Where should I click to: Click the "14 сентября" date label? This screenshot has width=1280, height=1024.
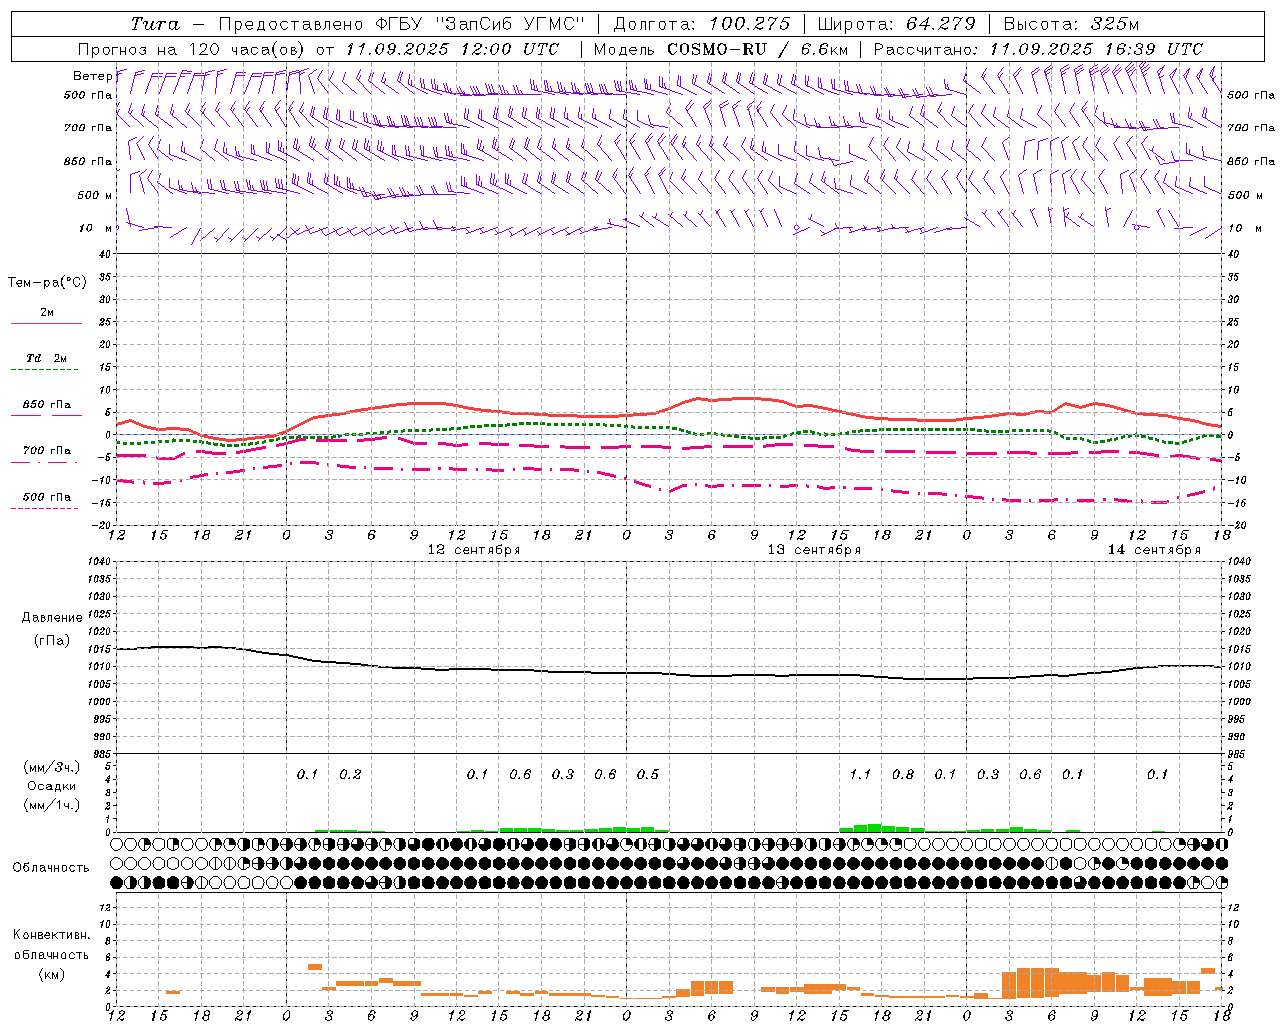[x=1154, y=550]
